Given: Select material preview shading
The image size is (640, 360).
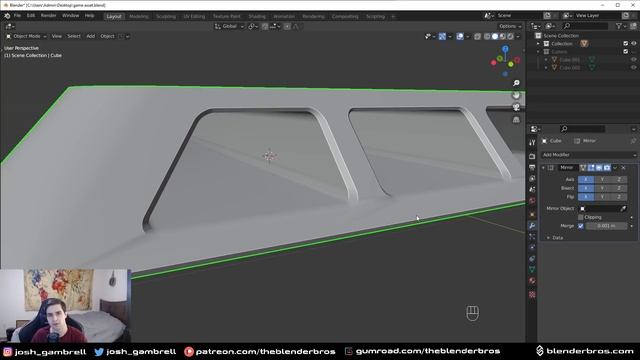Looking at the screenshot, I should coord(502,36).
